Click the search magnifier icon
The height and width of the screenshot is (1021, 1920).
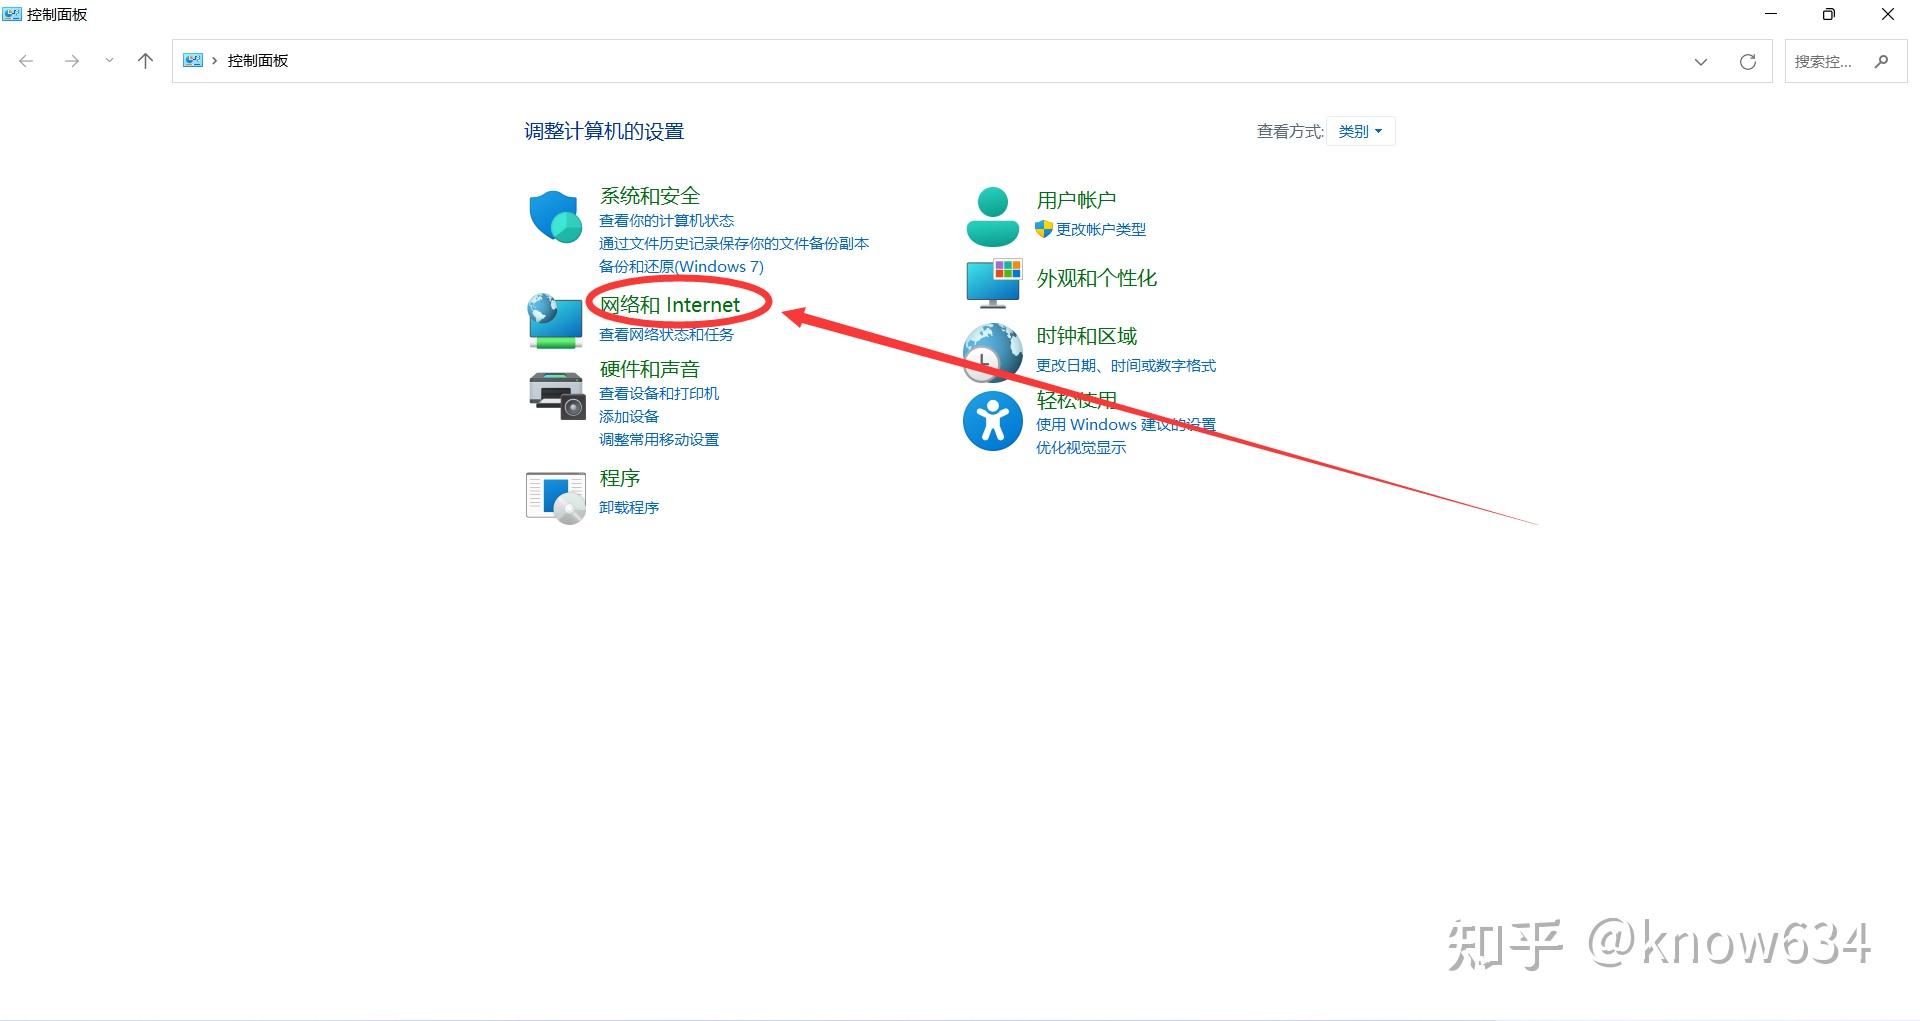(x=1881, y=61)
